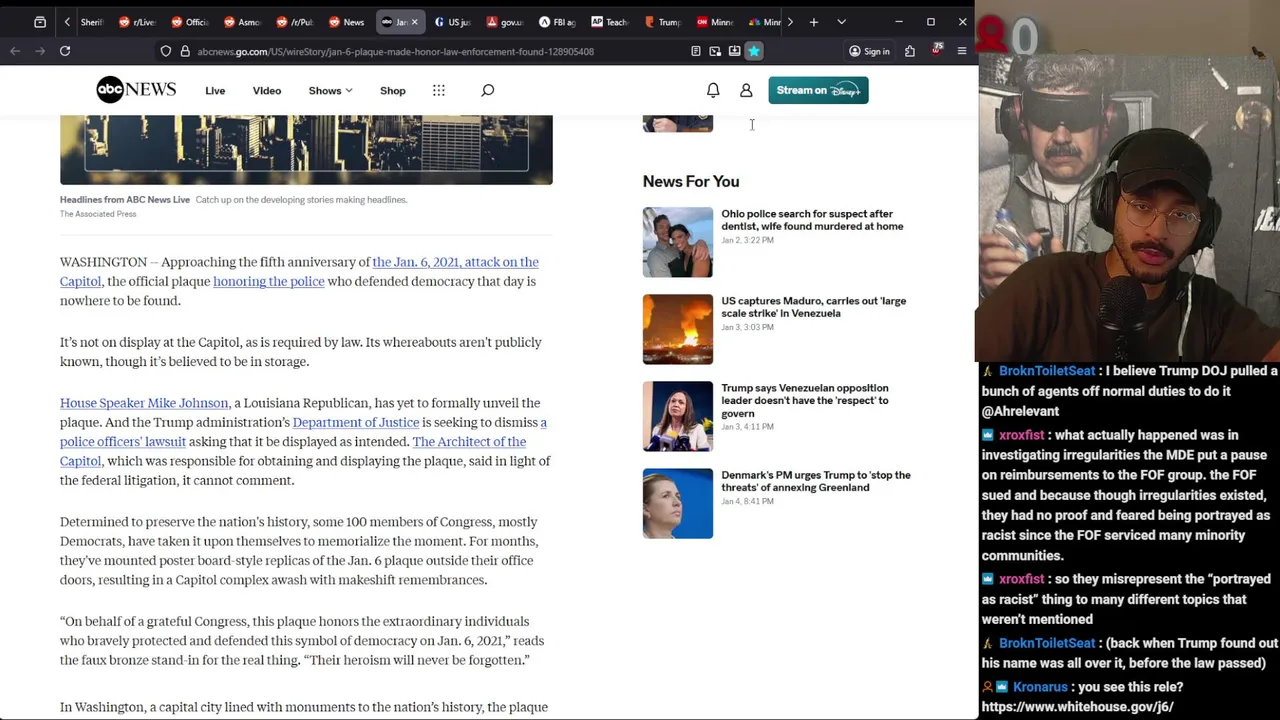Open a new browser tab

[814, 22]
